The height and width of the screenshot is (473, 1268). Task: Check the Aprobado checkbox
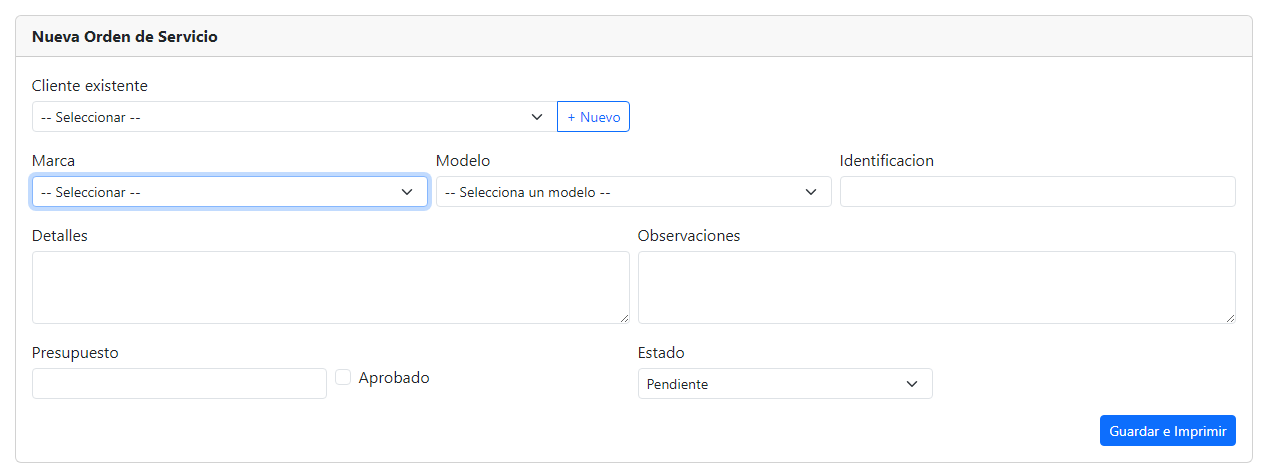[343, 377]
